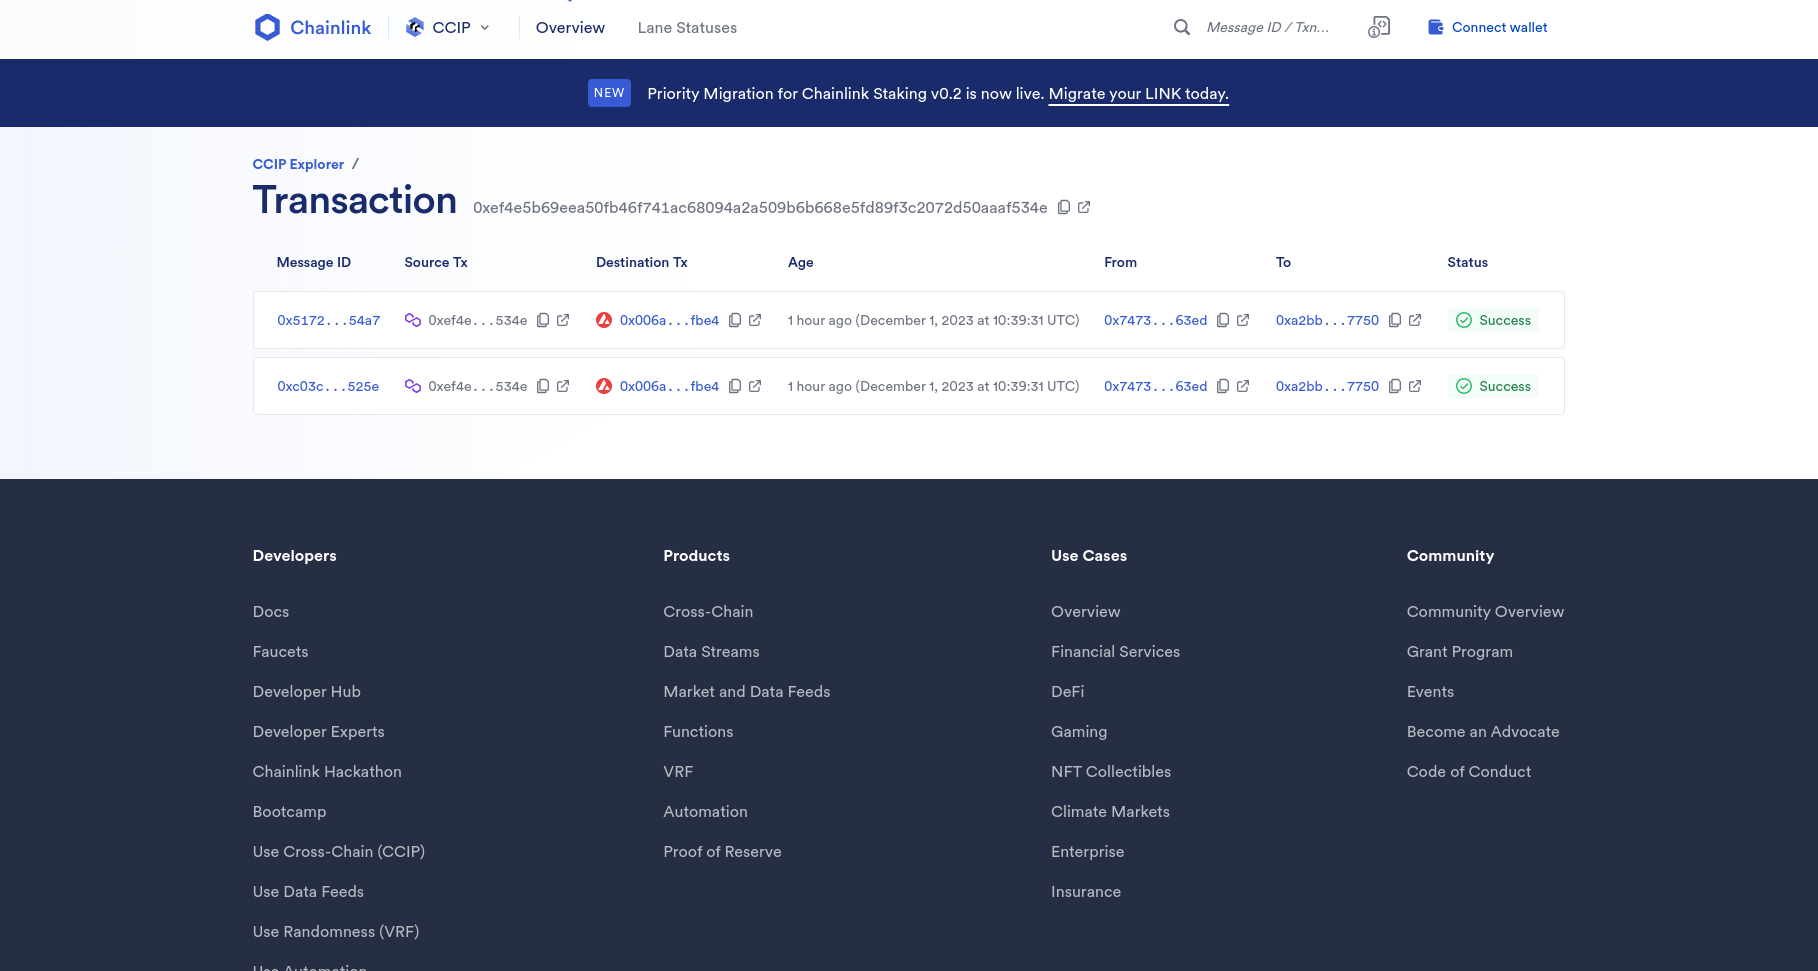Copy source transaction 0xef4e...534e in second row
1818x971 pixels.
tap(542, 386)
